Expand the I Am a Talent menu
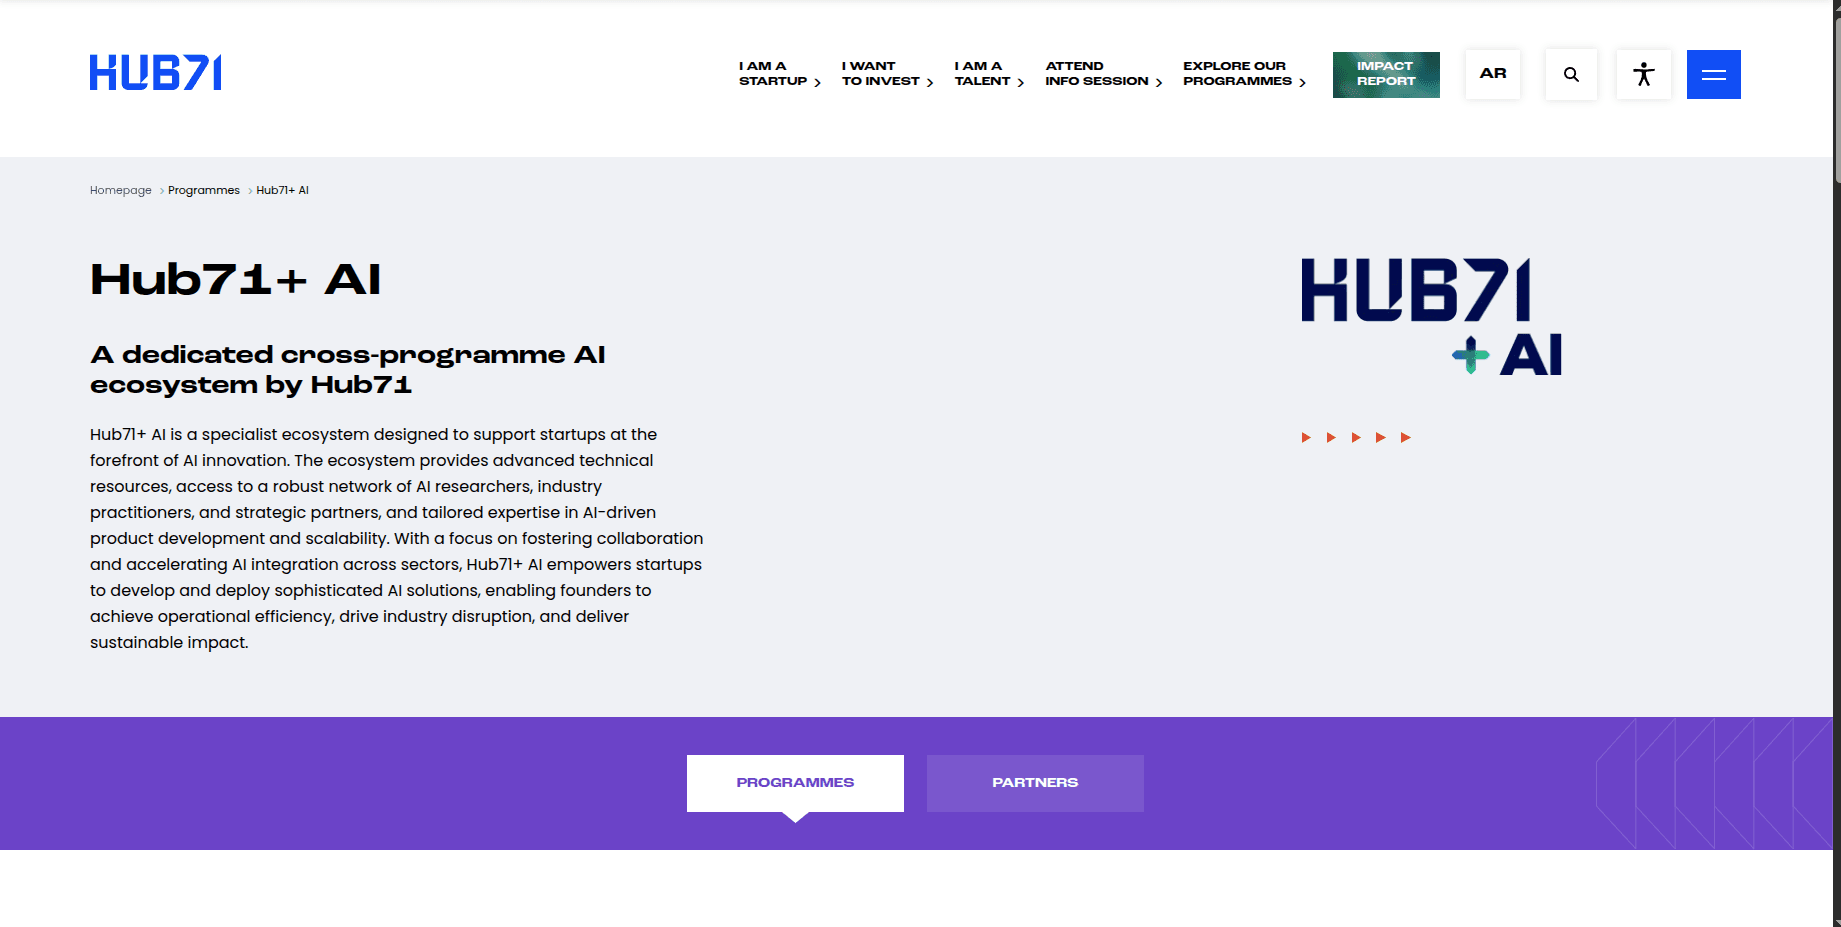1841x927 pixels. pos(989,74)
